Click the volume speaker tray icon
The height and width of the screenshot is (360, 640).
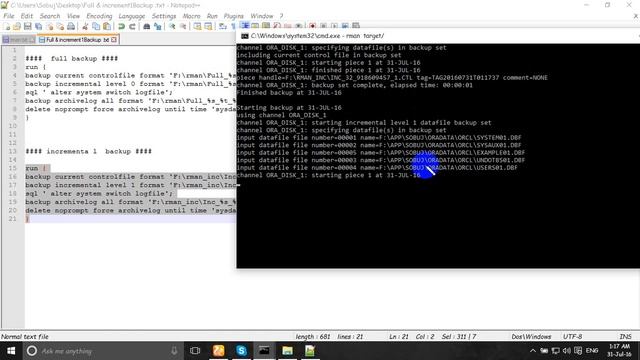pyautogui.click(x=567, y=351)
